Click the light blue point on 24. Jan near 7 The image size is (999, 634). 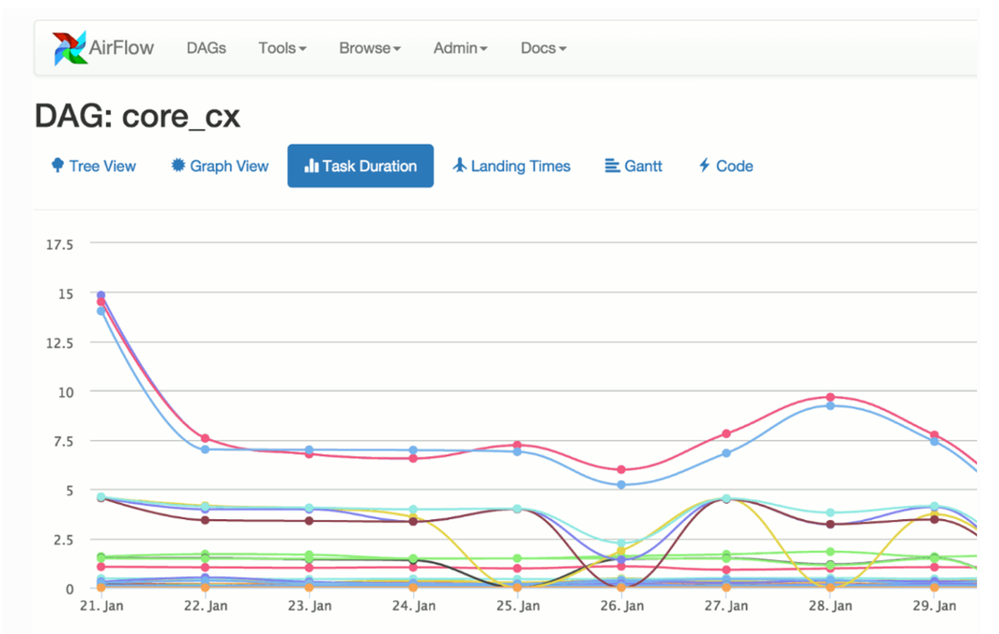click(413, 450)
